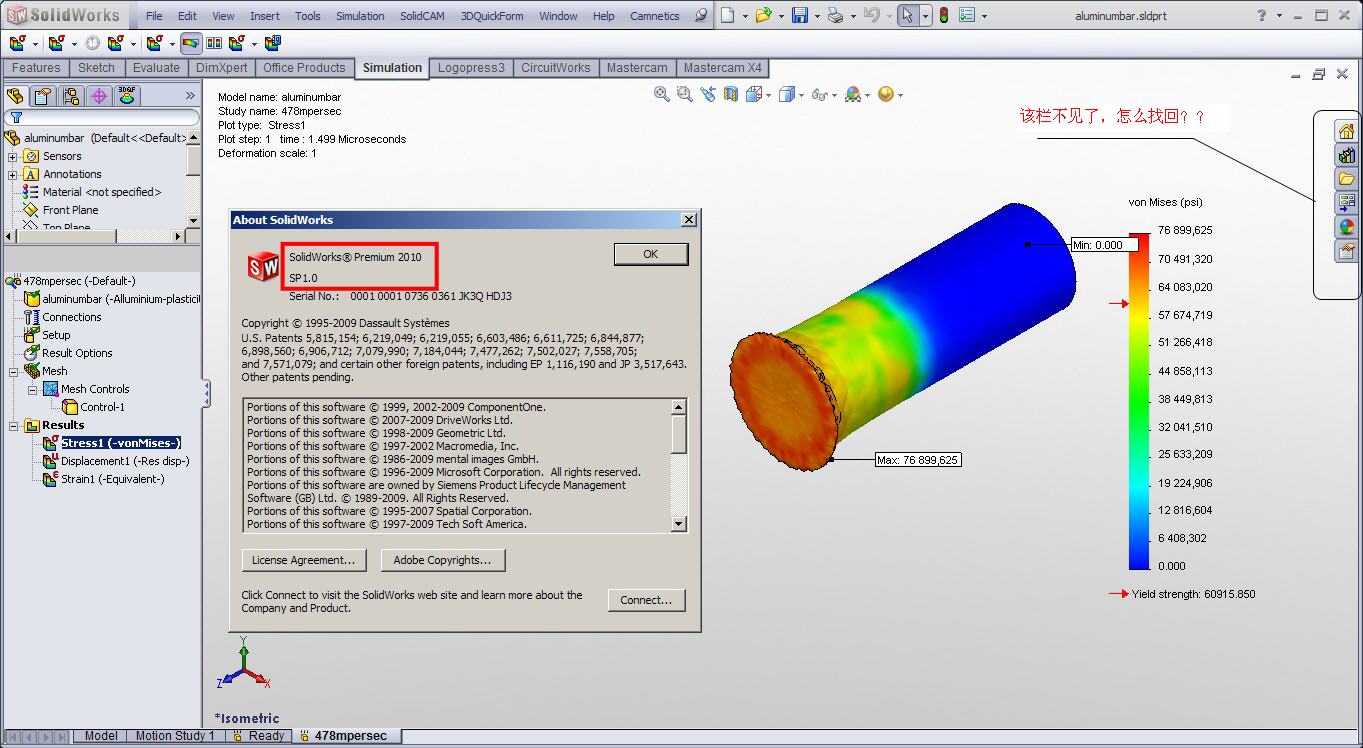Close the About SolidWorks dialog

click(x=688, y=220)
